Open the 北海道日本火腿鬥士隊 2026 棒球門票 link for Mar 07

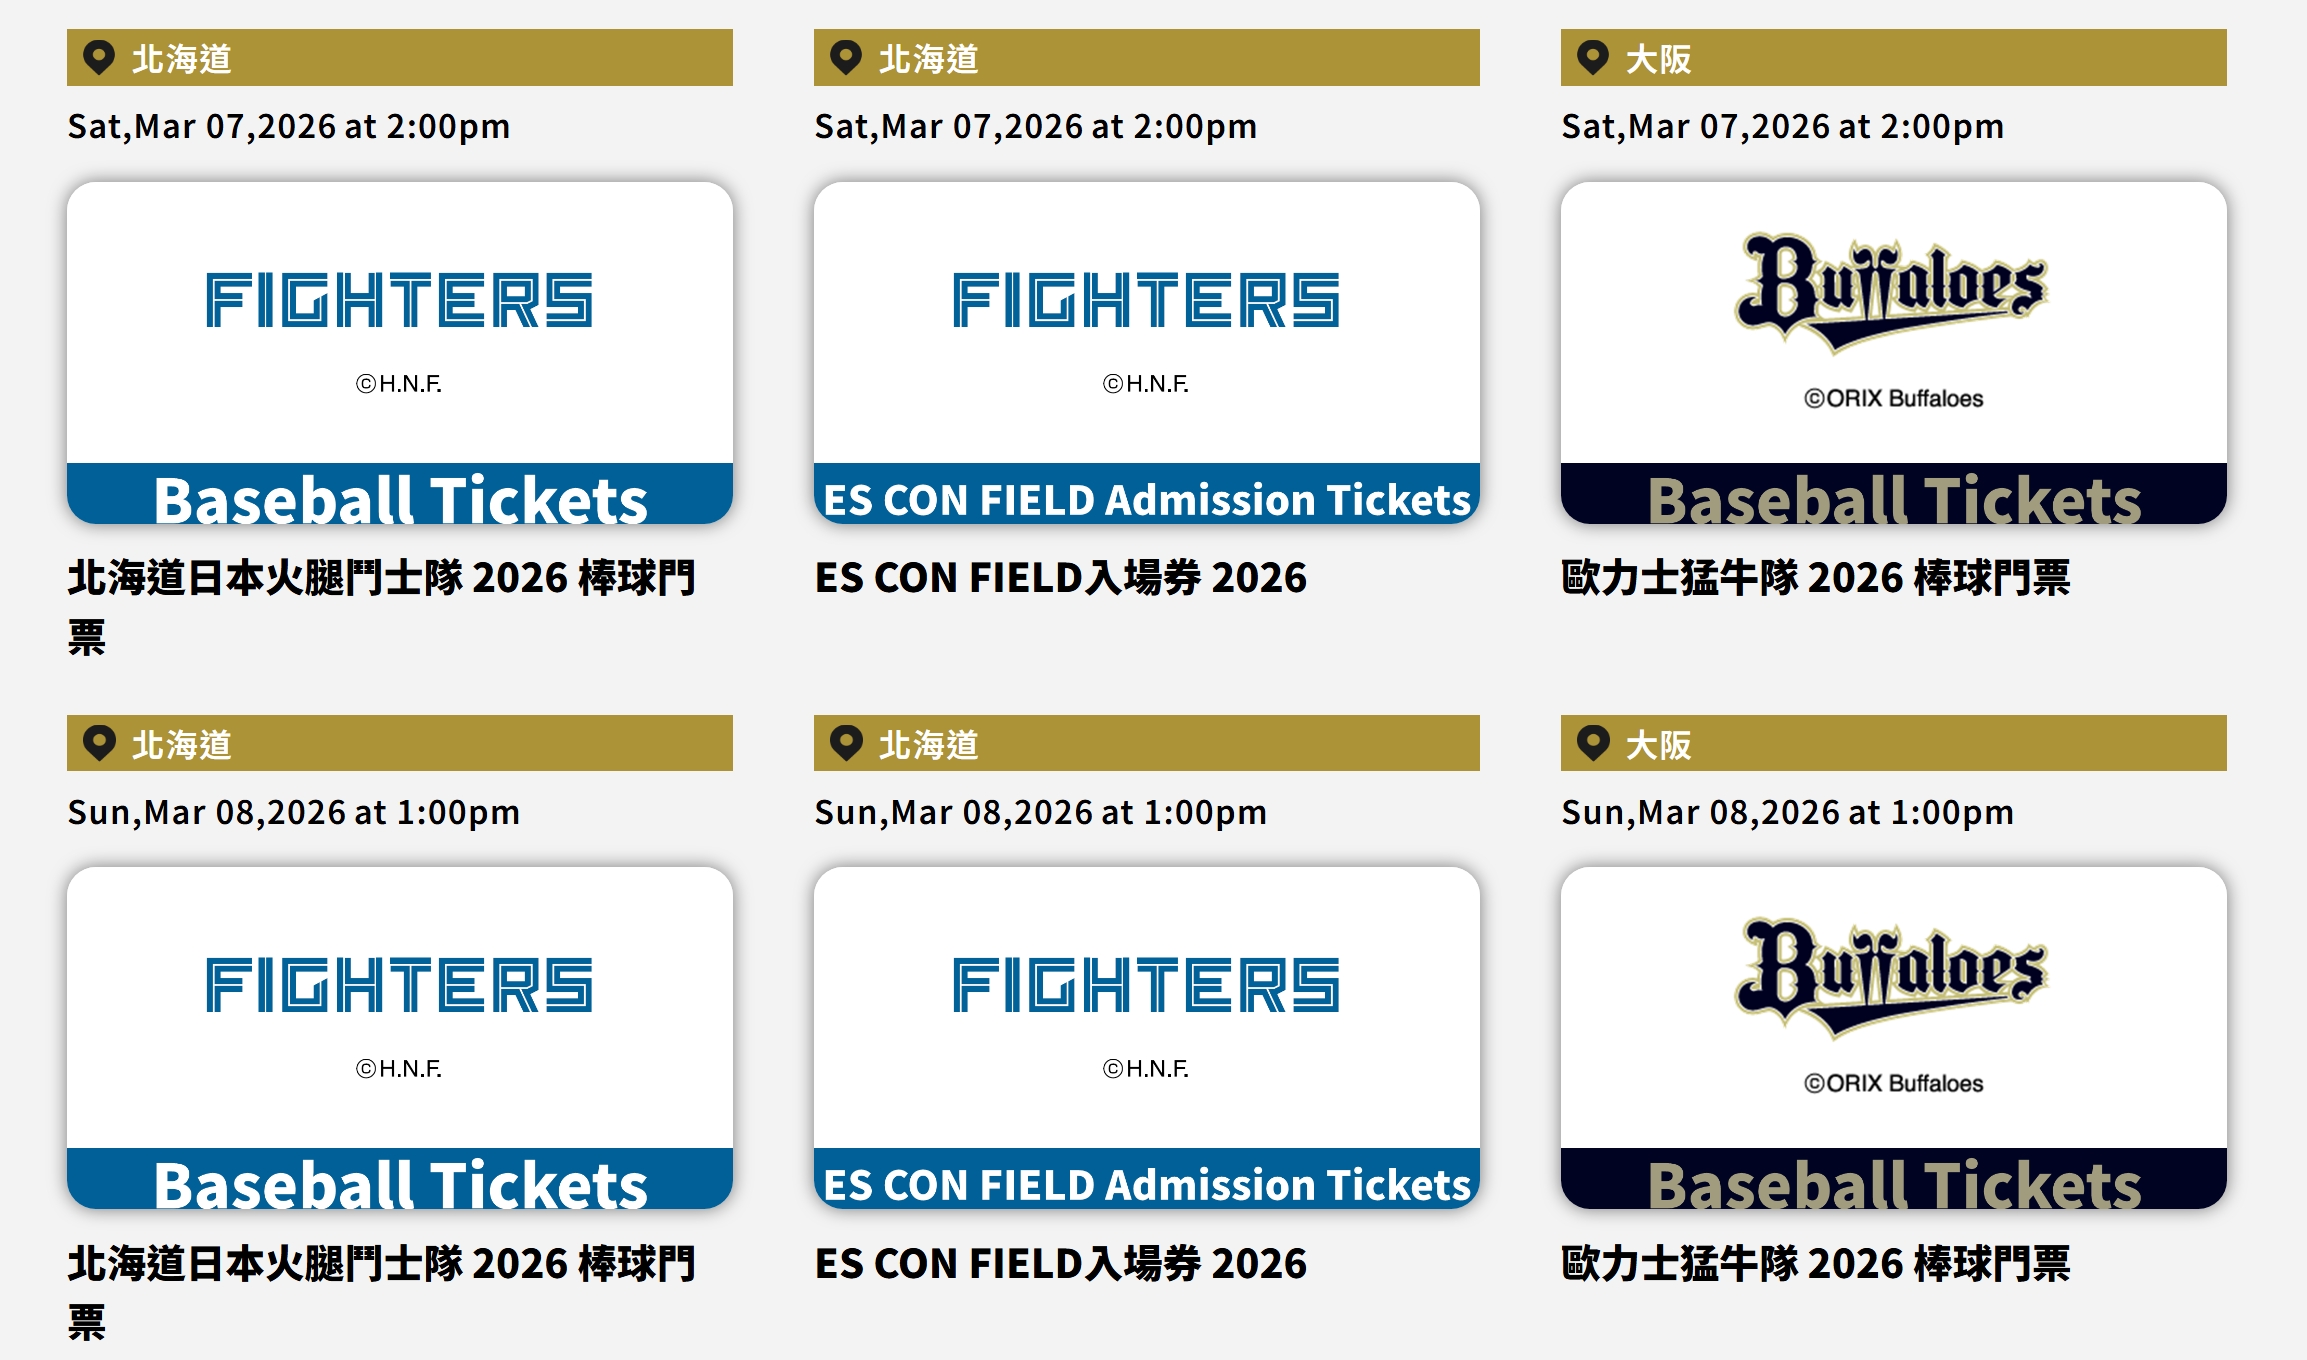pos(381,579)
